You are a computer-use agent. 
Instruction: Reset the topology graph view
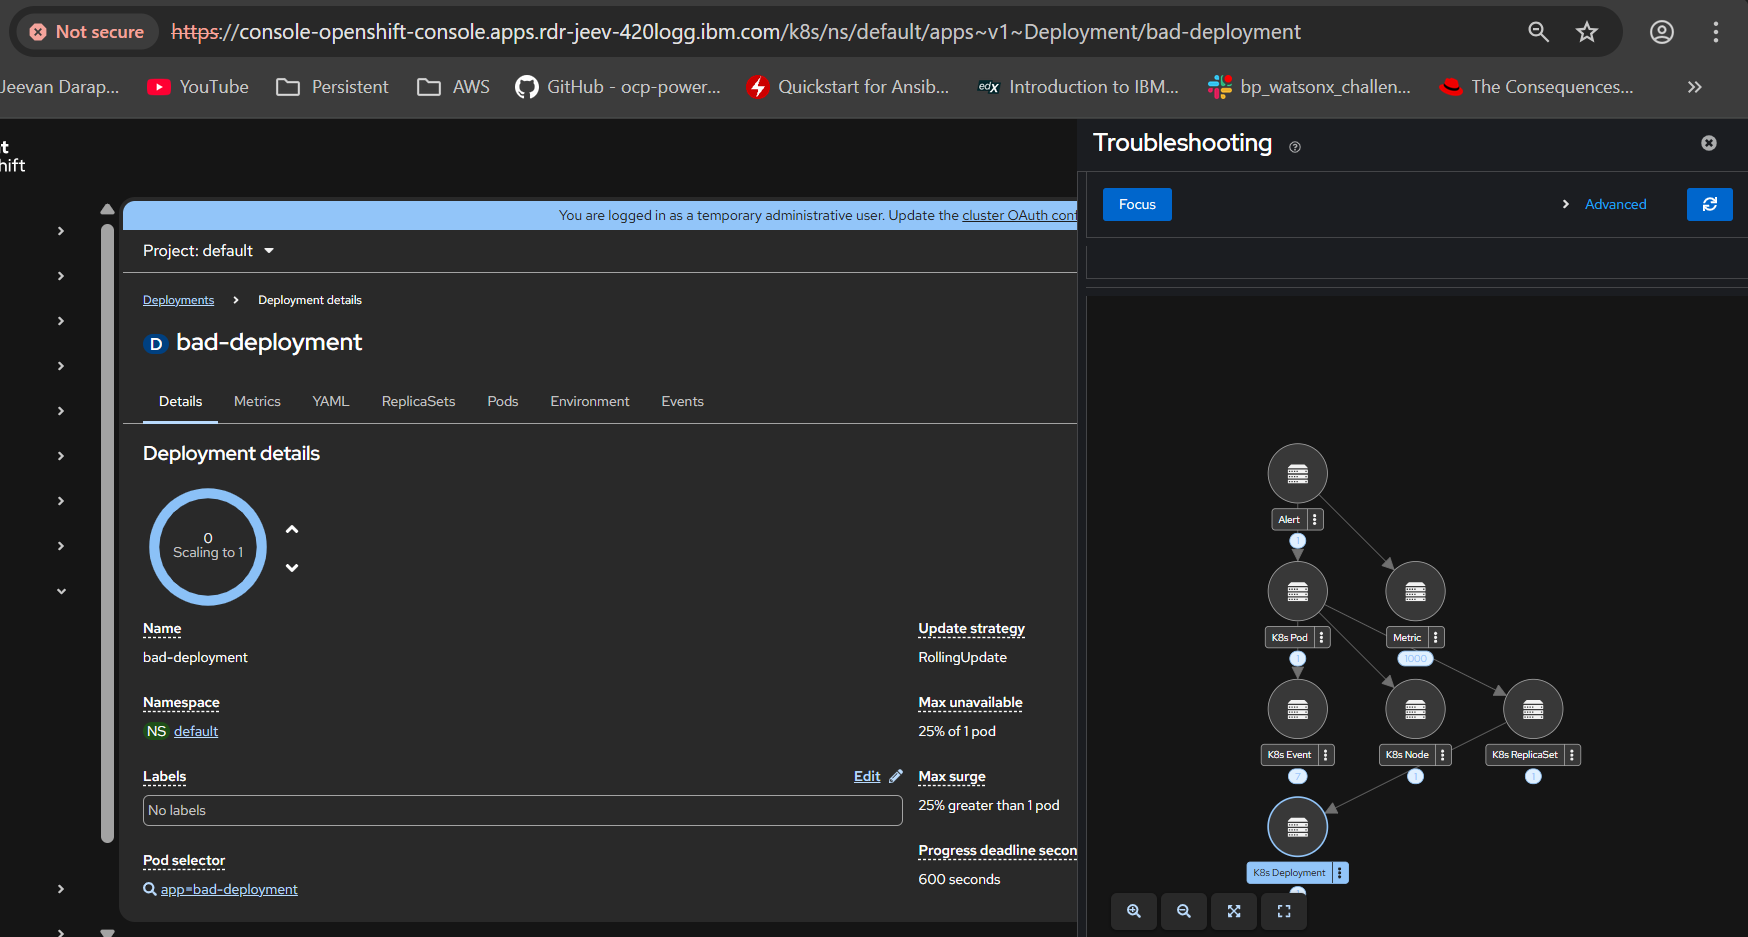tap(1284, 911)
